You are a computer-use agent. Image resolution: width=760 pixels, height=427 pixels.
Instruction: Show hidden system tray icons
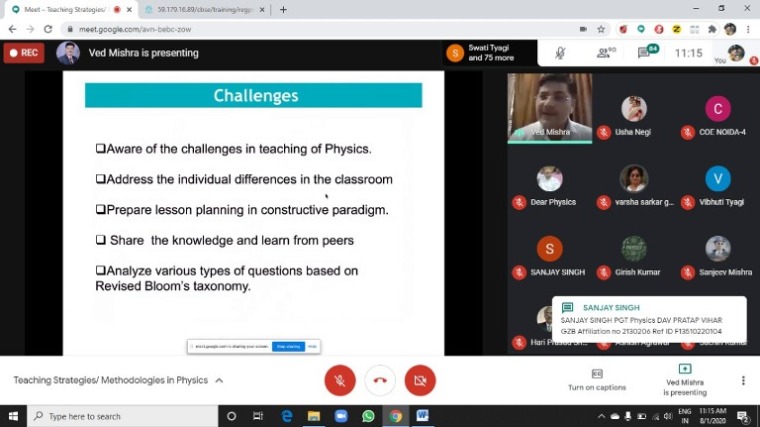point(600,416)
